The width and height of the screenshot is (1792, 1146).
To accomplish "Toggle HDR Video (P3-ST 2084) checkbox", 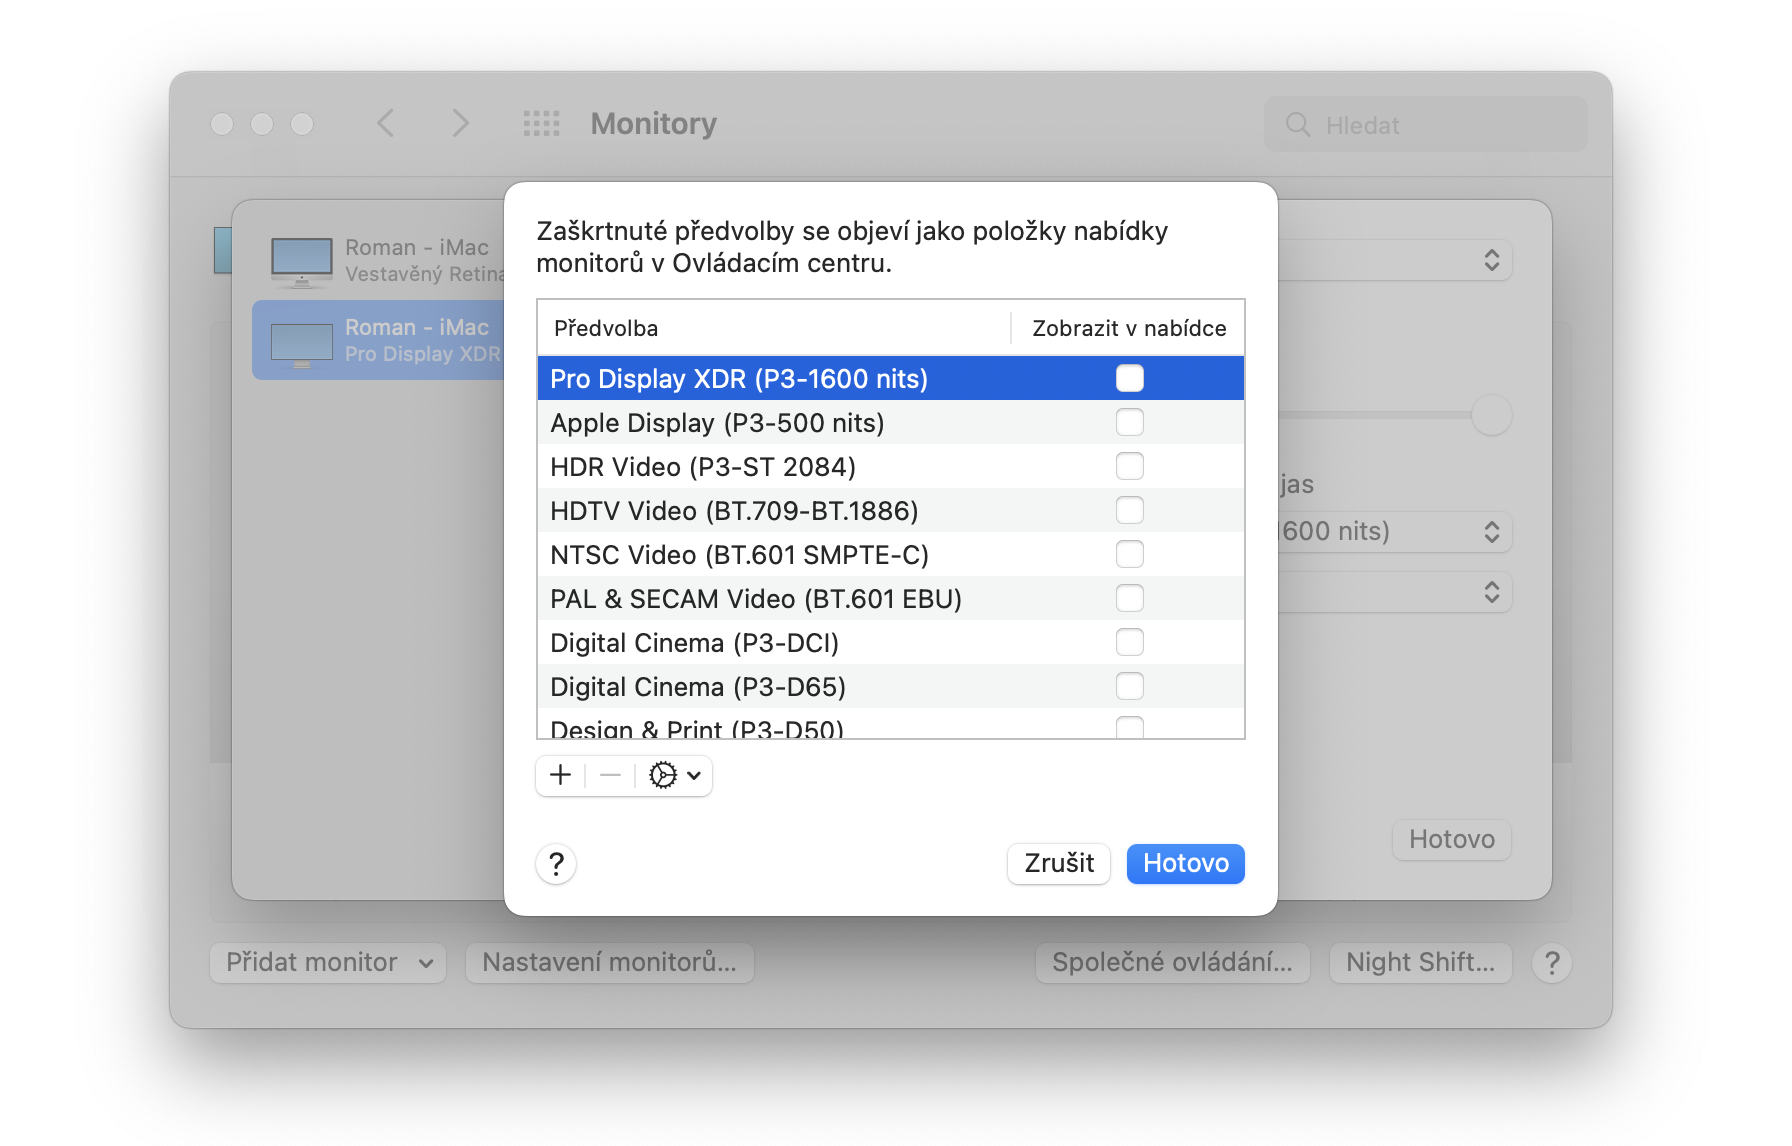I will coord(1129,467).
